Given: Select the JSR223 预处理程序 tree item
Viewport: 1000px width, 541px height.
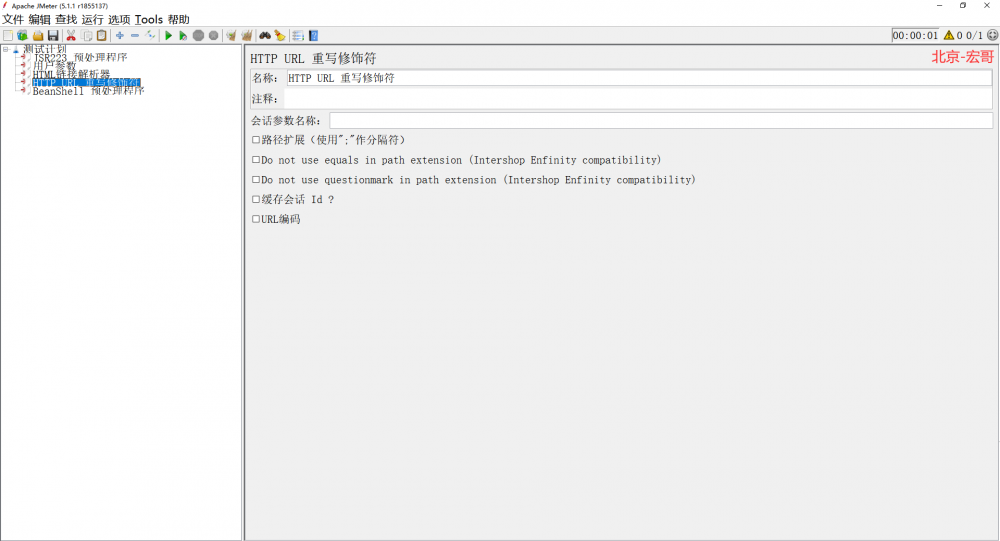Looking at the screenshot, I should coord(80,57).
